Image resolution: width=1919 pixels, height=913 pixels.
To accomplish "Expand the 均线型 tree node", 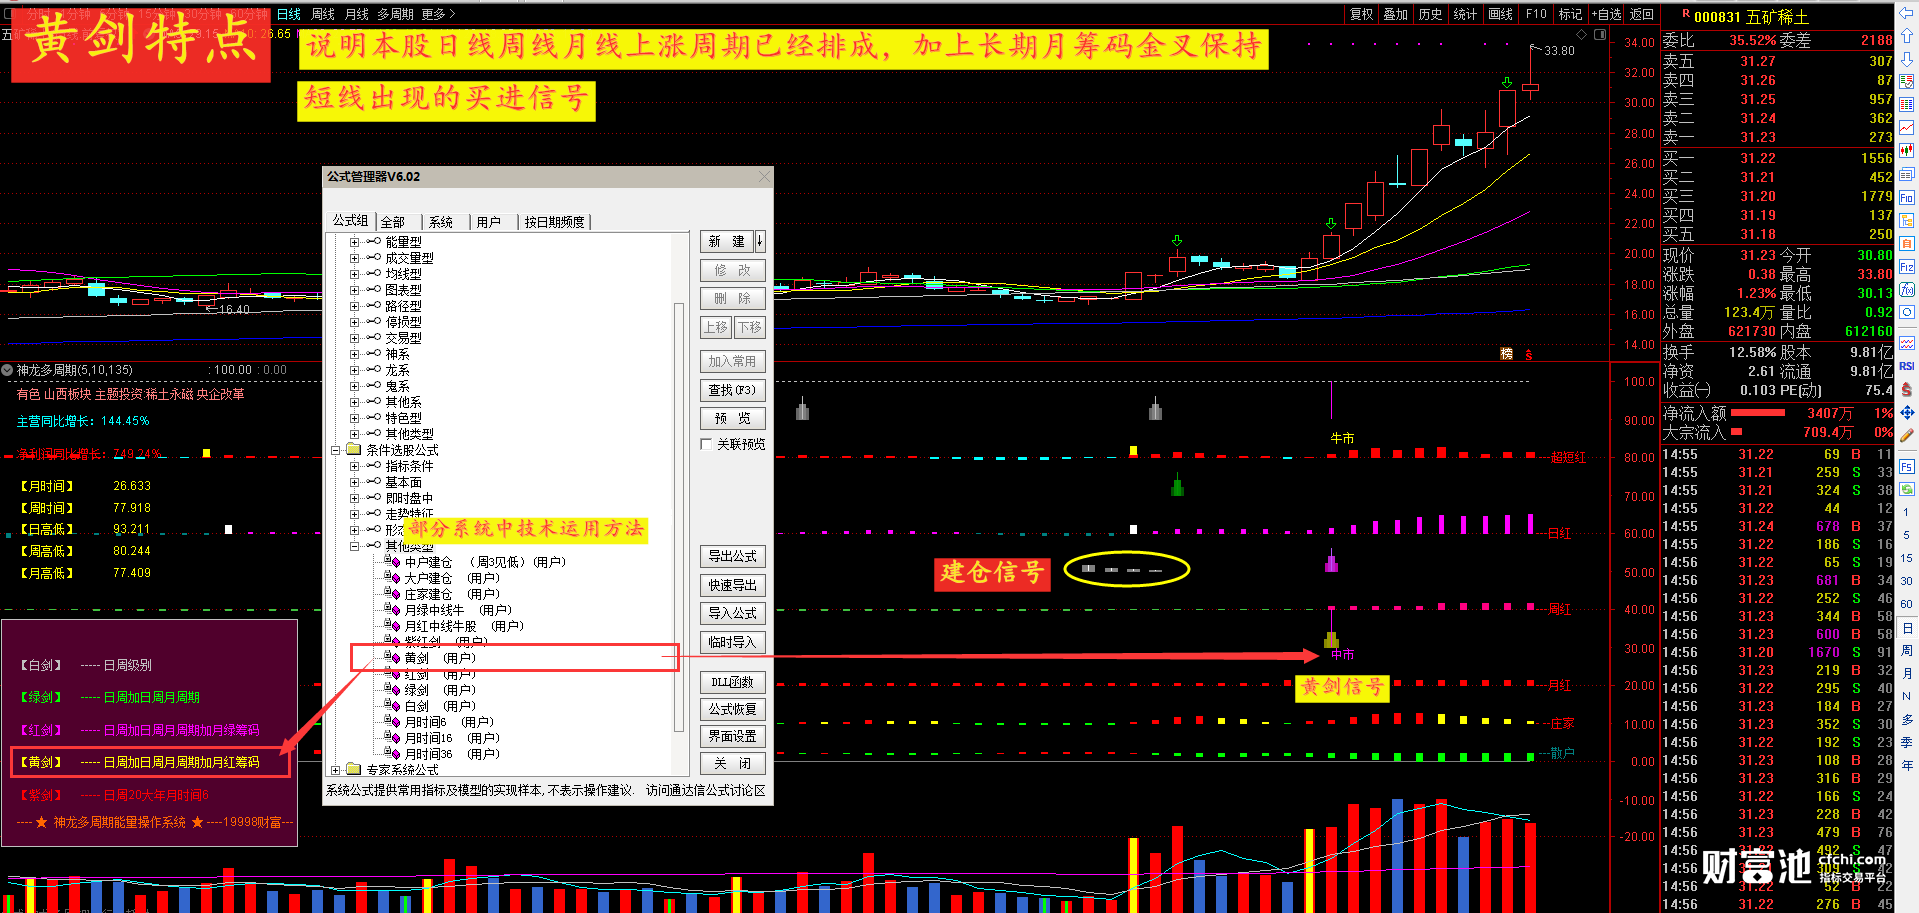I will point(354,274).
